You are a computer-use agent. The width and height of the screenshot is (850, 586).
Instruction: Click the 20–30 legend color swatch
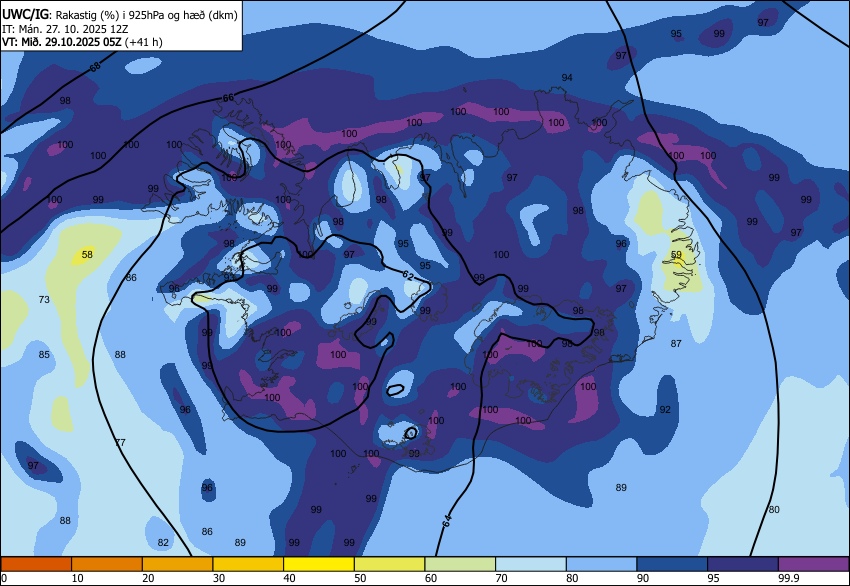pos(177,564)
